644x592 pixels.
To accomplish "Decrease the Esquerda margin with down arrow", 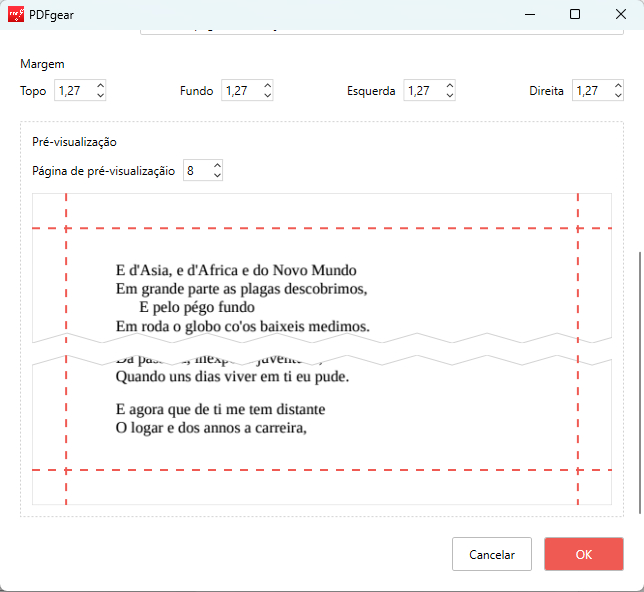I will pos(449,96).
